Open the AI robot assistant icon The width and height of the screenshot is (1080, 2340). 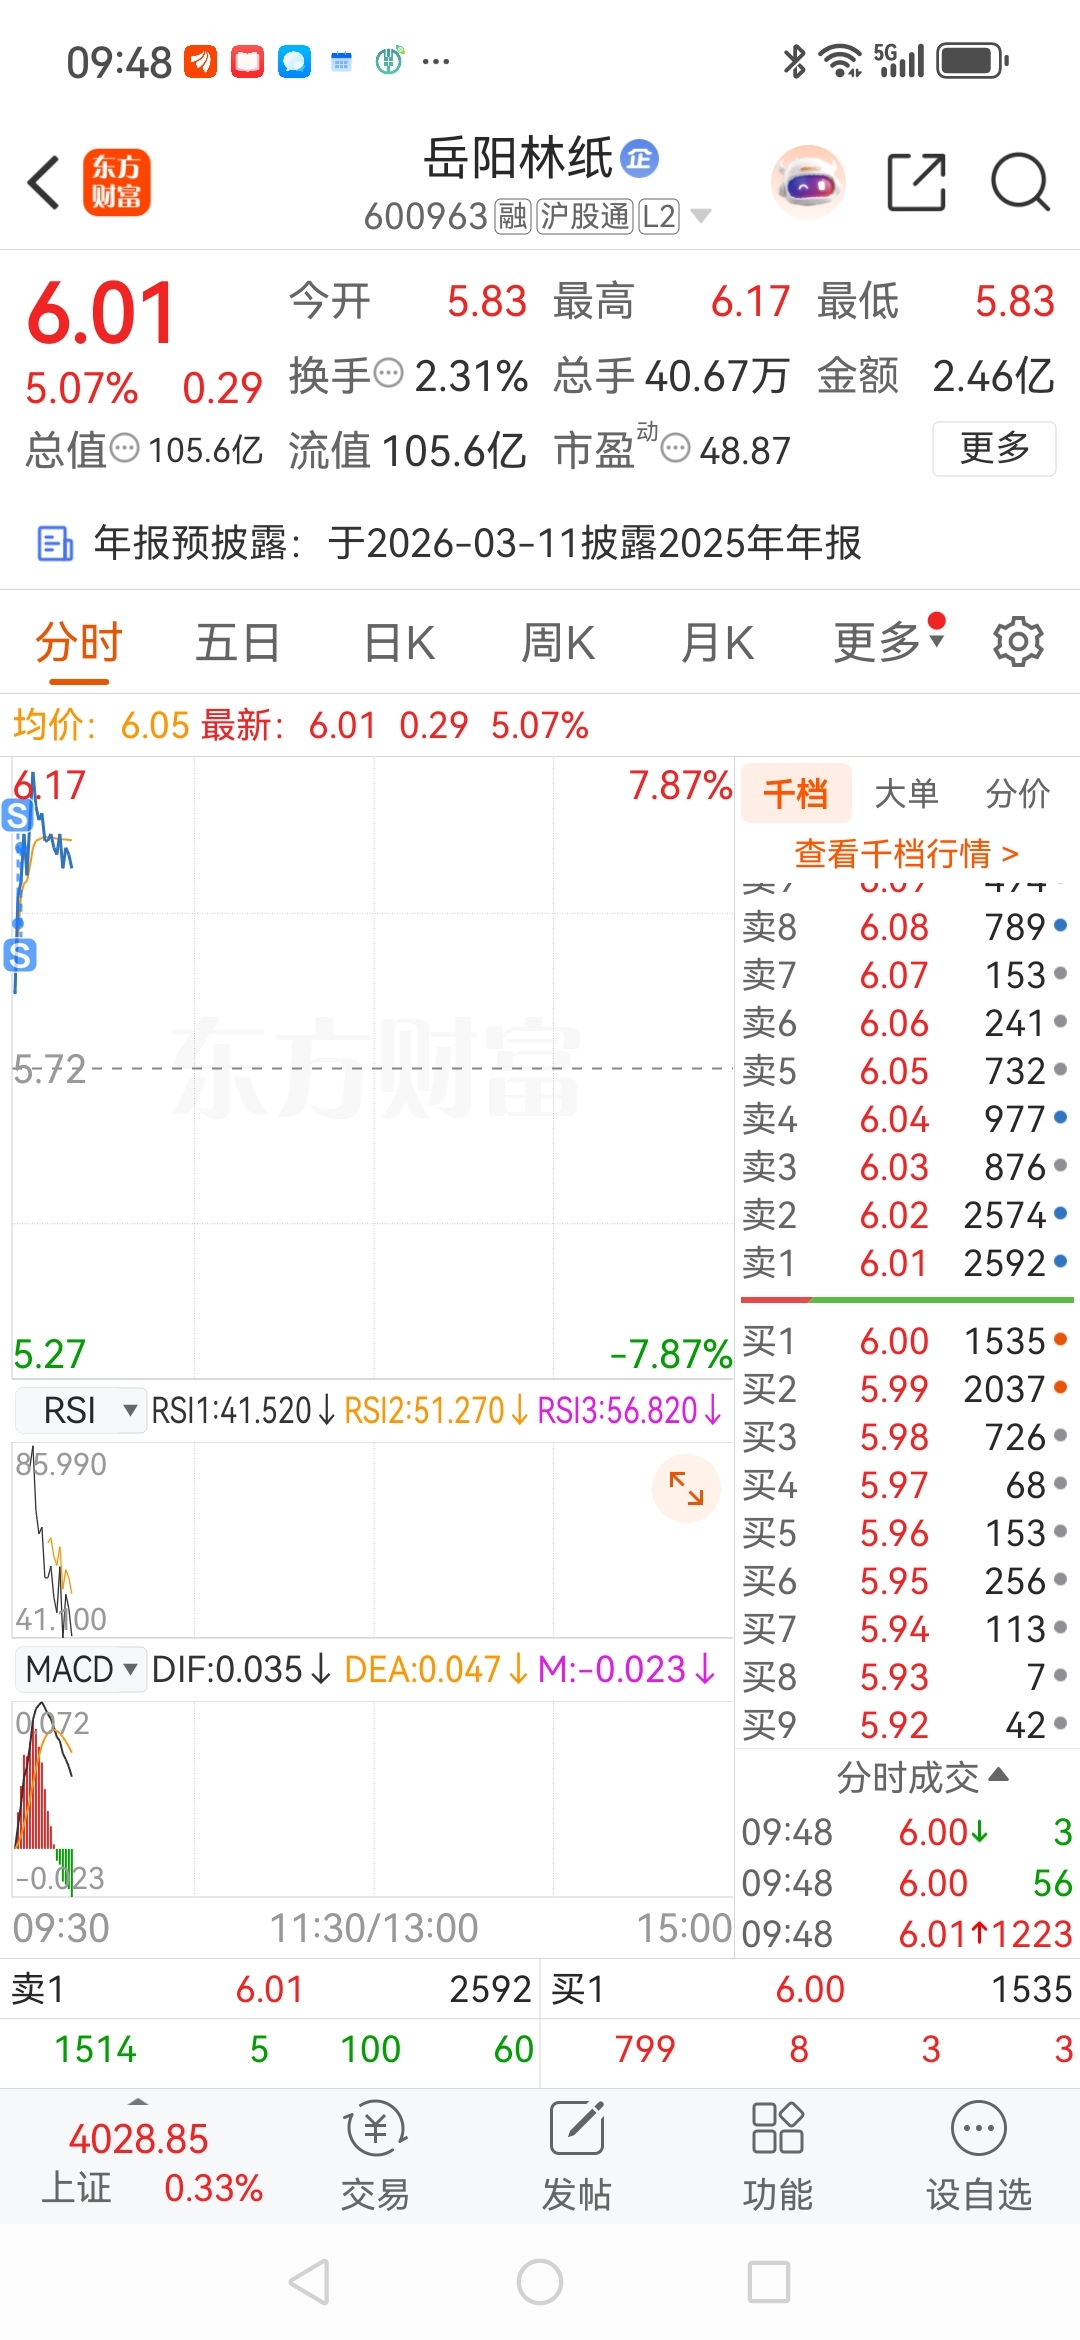(808, 183)
